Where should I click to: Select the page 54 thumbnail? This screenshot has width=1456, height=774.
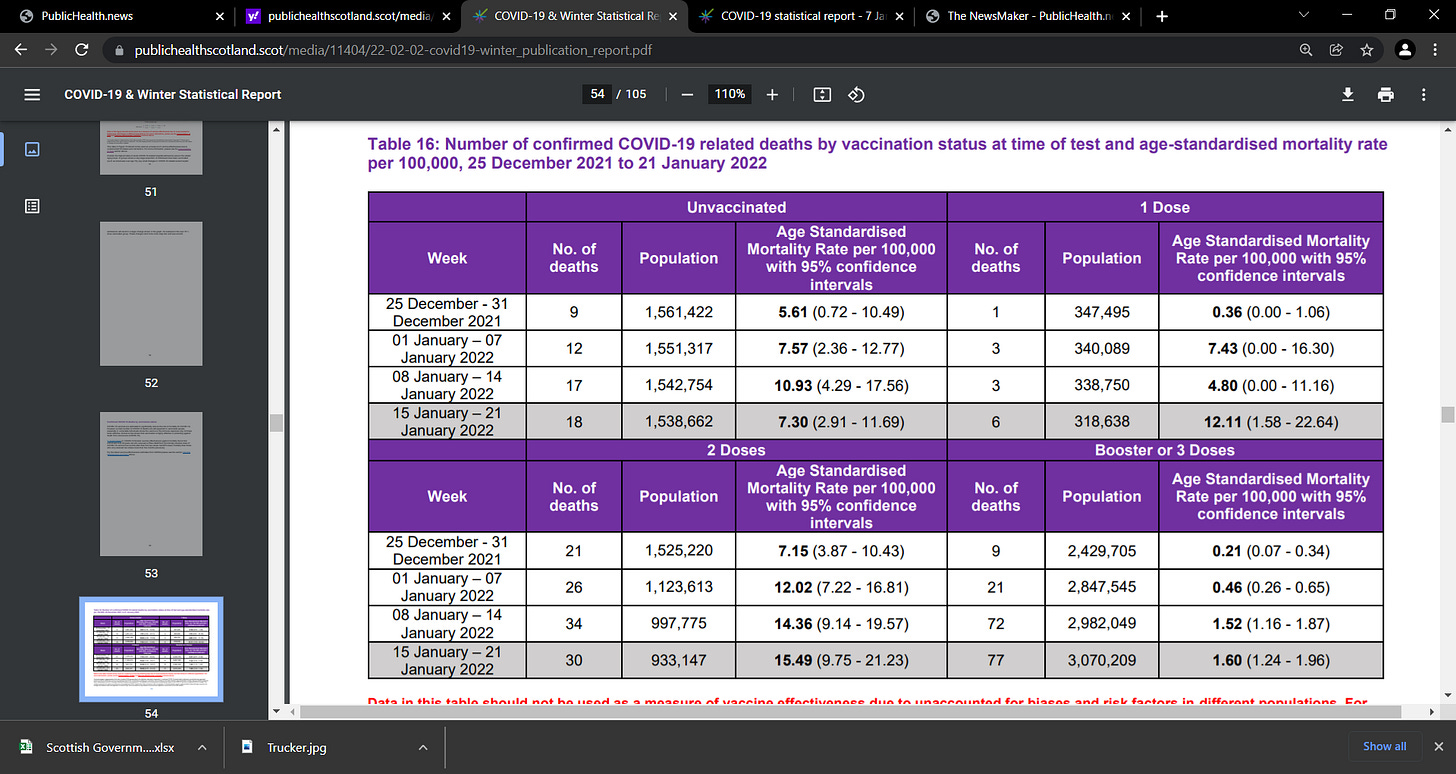[151, 649]
